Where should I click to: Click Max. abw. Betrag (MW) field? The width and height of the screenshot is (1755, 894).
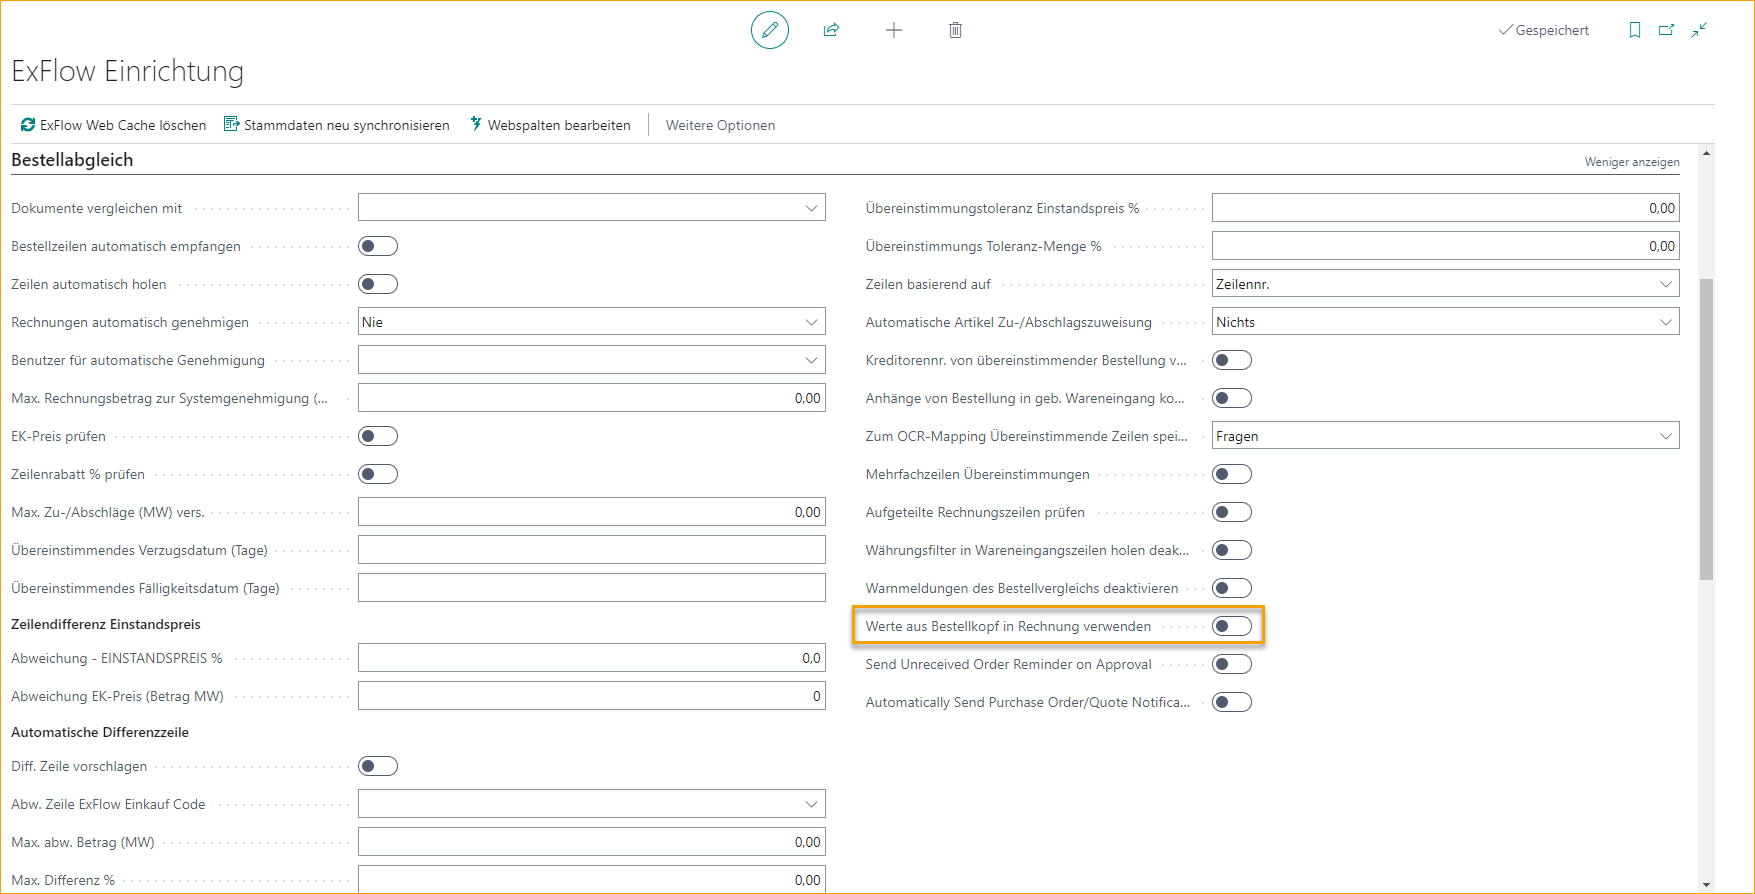592,842
